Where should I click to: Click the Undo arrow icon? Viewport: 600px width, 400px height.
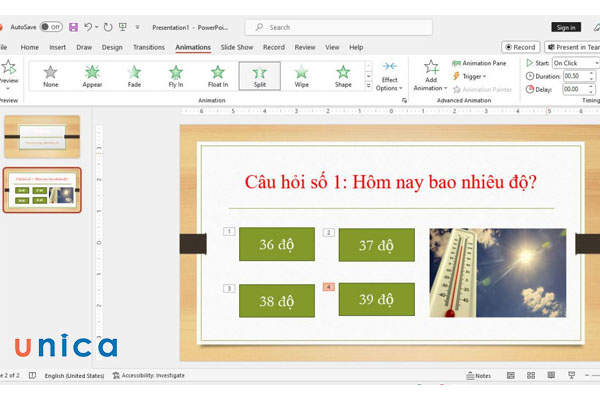(88, 27)
